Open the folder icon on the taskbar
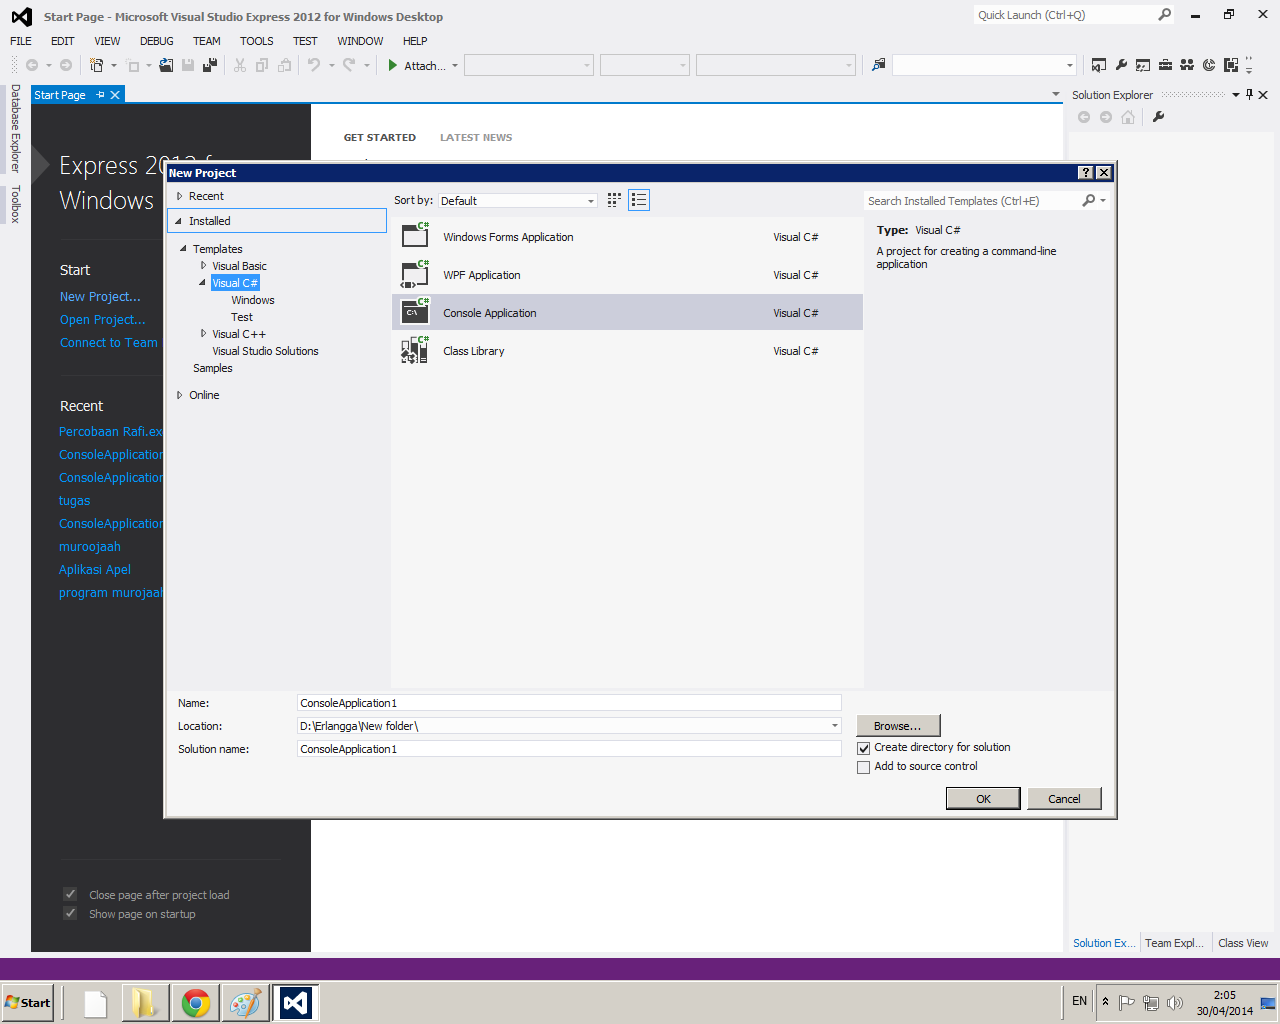1280x1024 pixels. click(146, 1003)
